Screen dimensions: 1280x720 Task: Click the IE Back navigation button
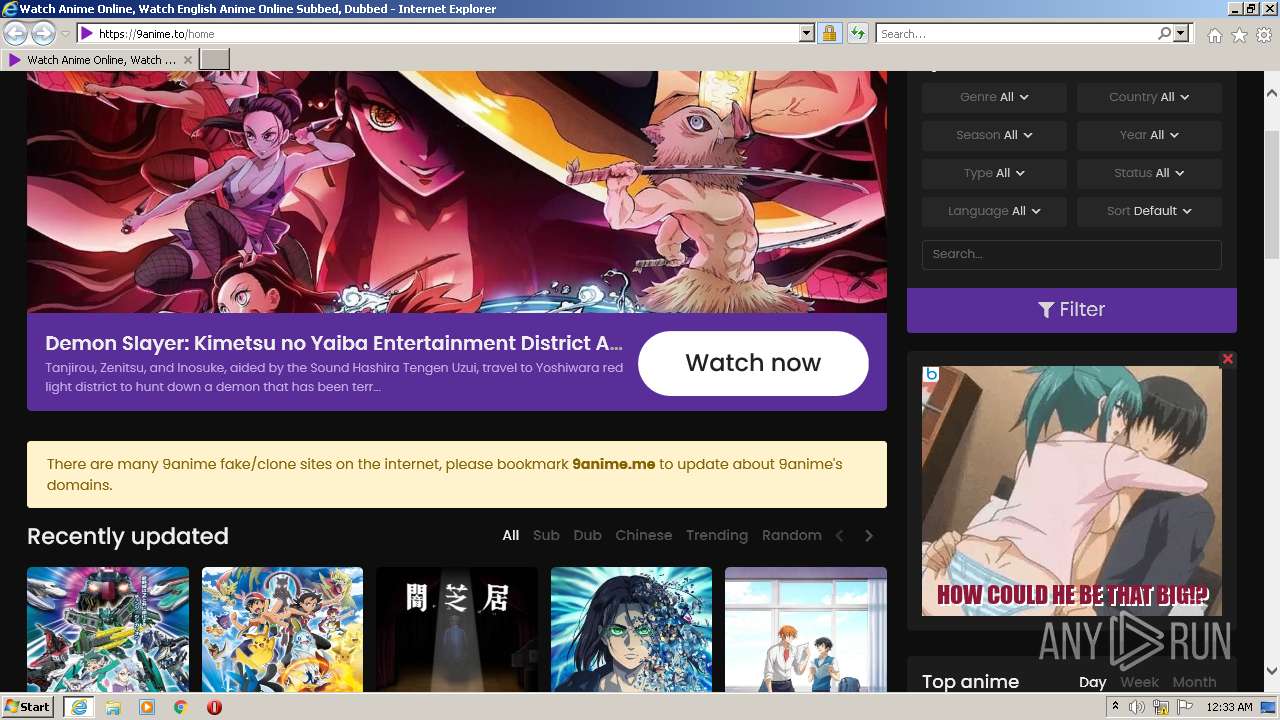pos(15,33)
